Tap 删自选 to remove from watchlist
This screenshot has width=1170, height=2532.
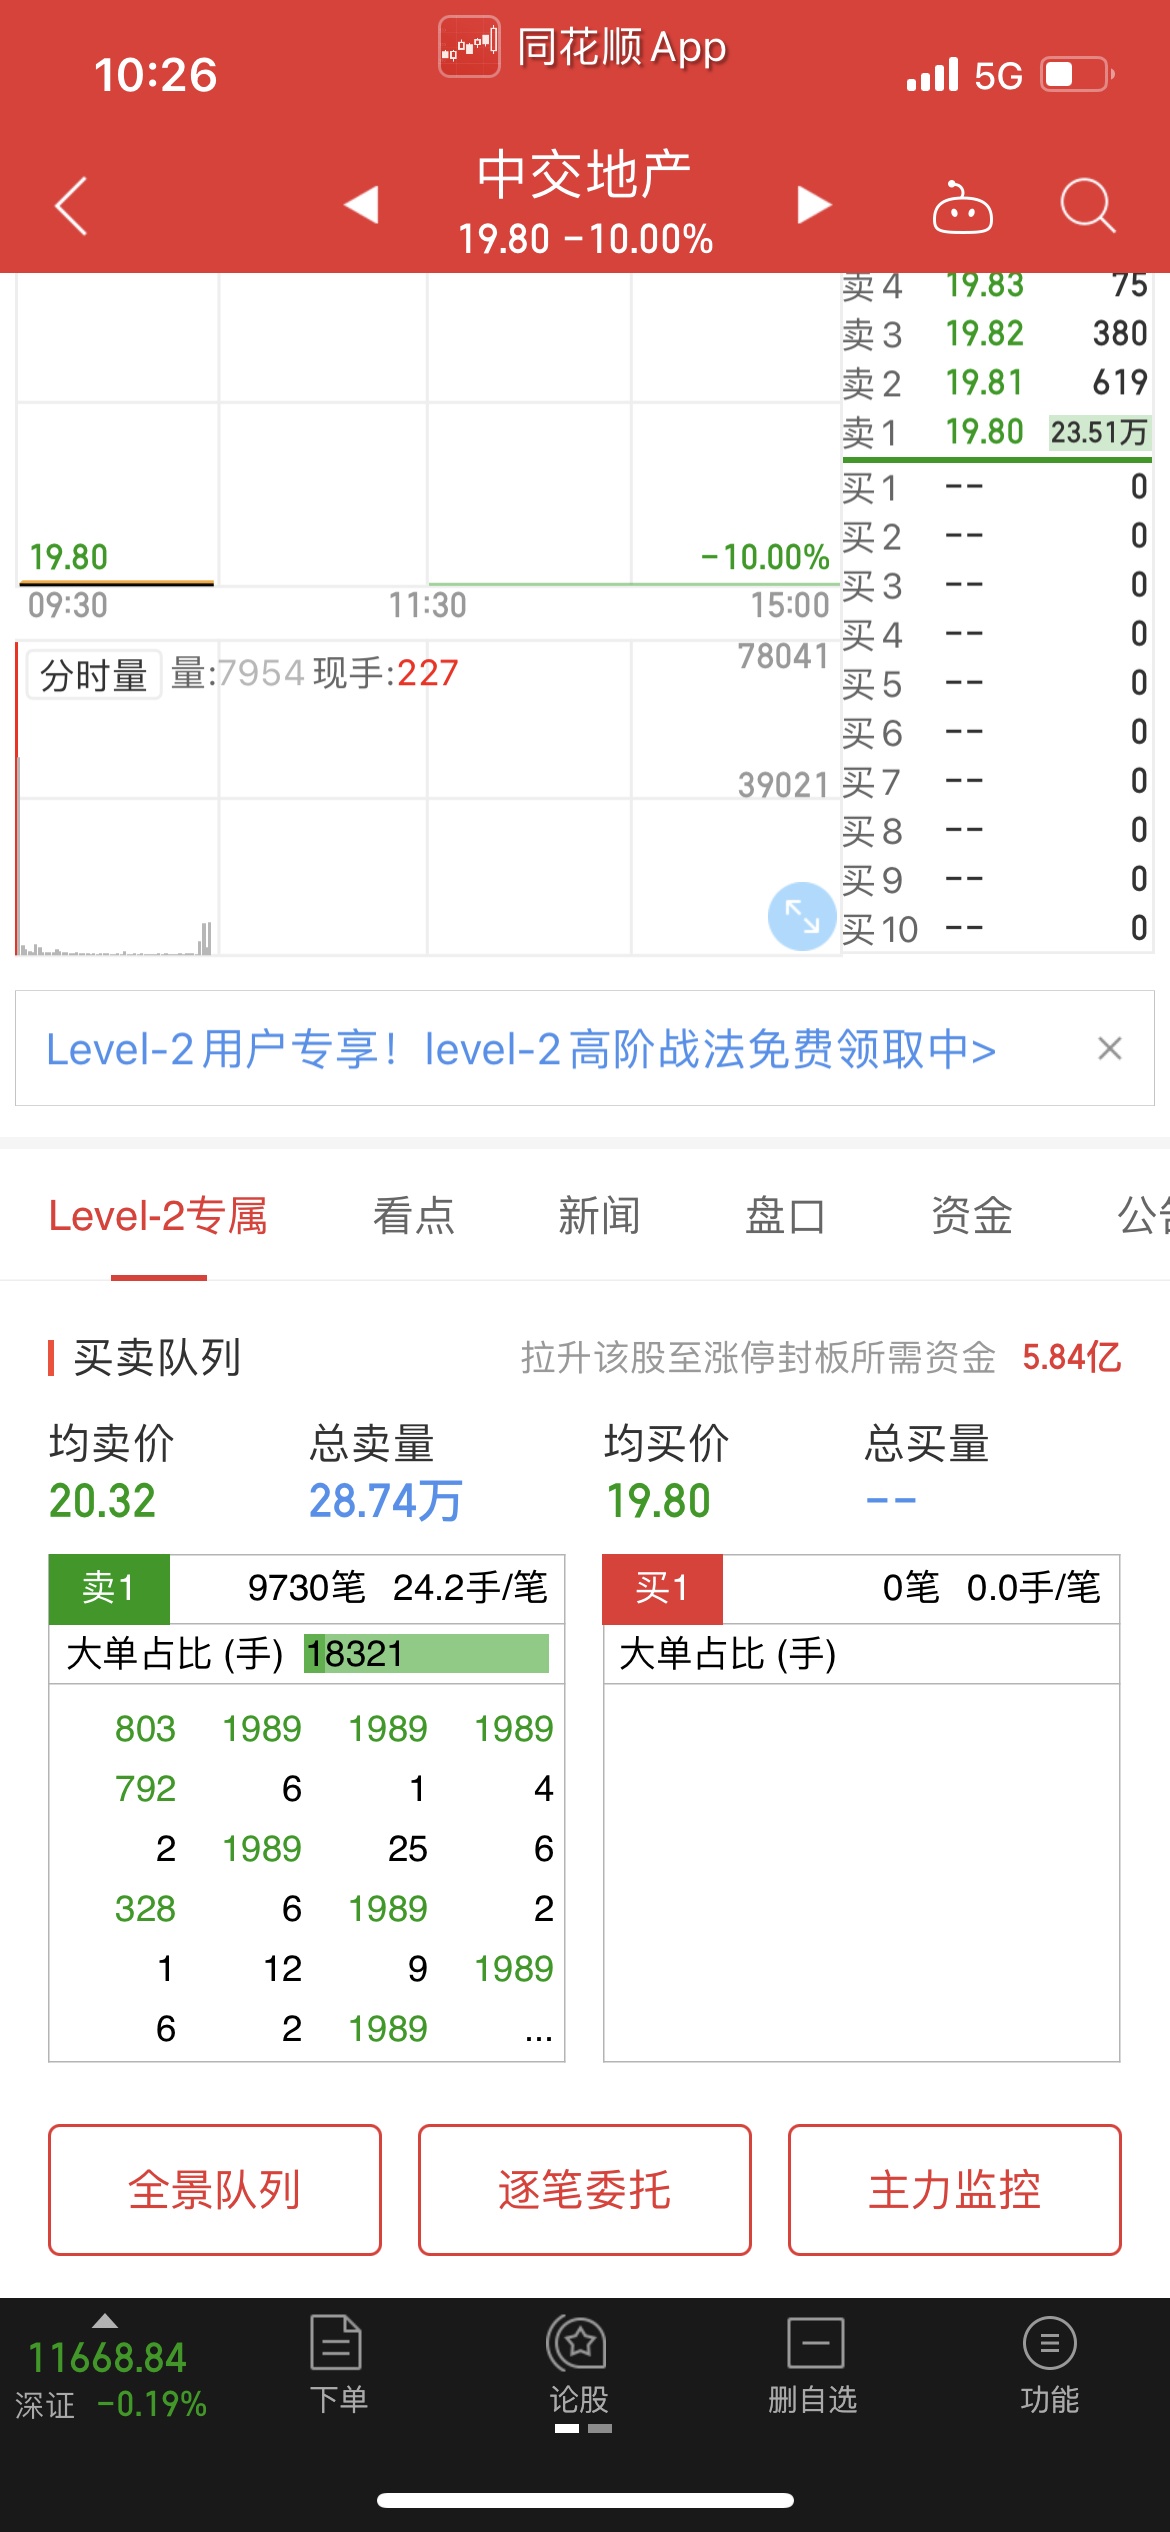[813, 2364]
